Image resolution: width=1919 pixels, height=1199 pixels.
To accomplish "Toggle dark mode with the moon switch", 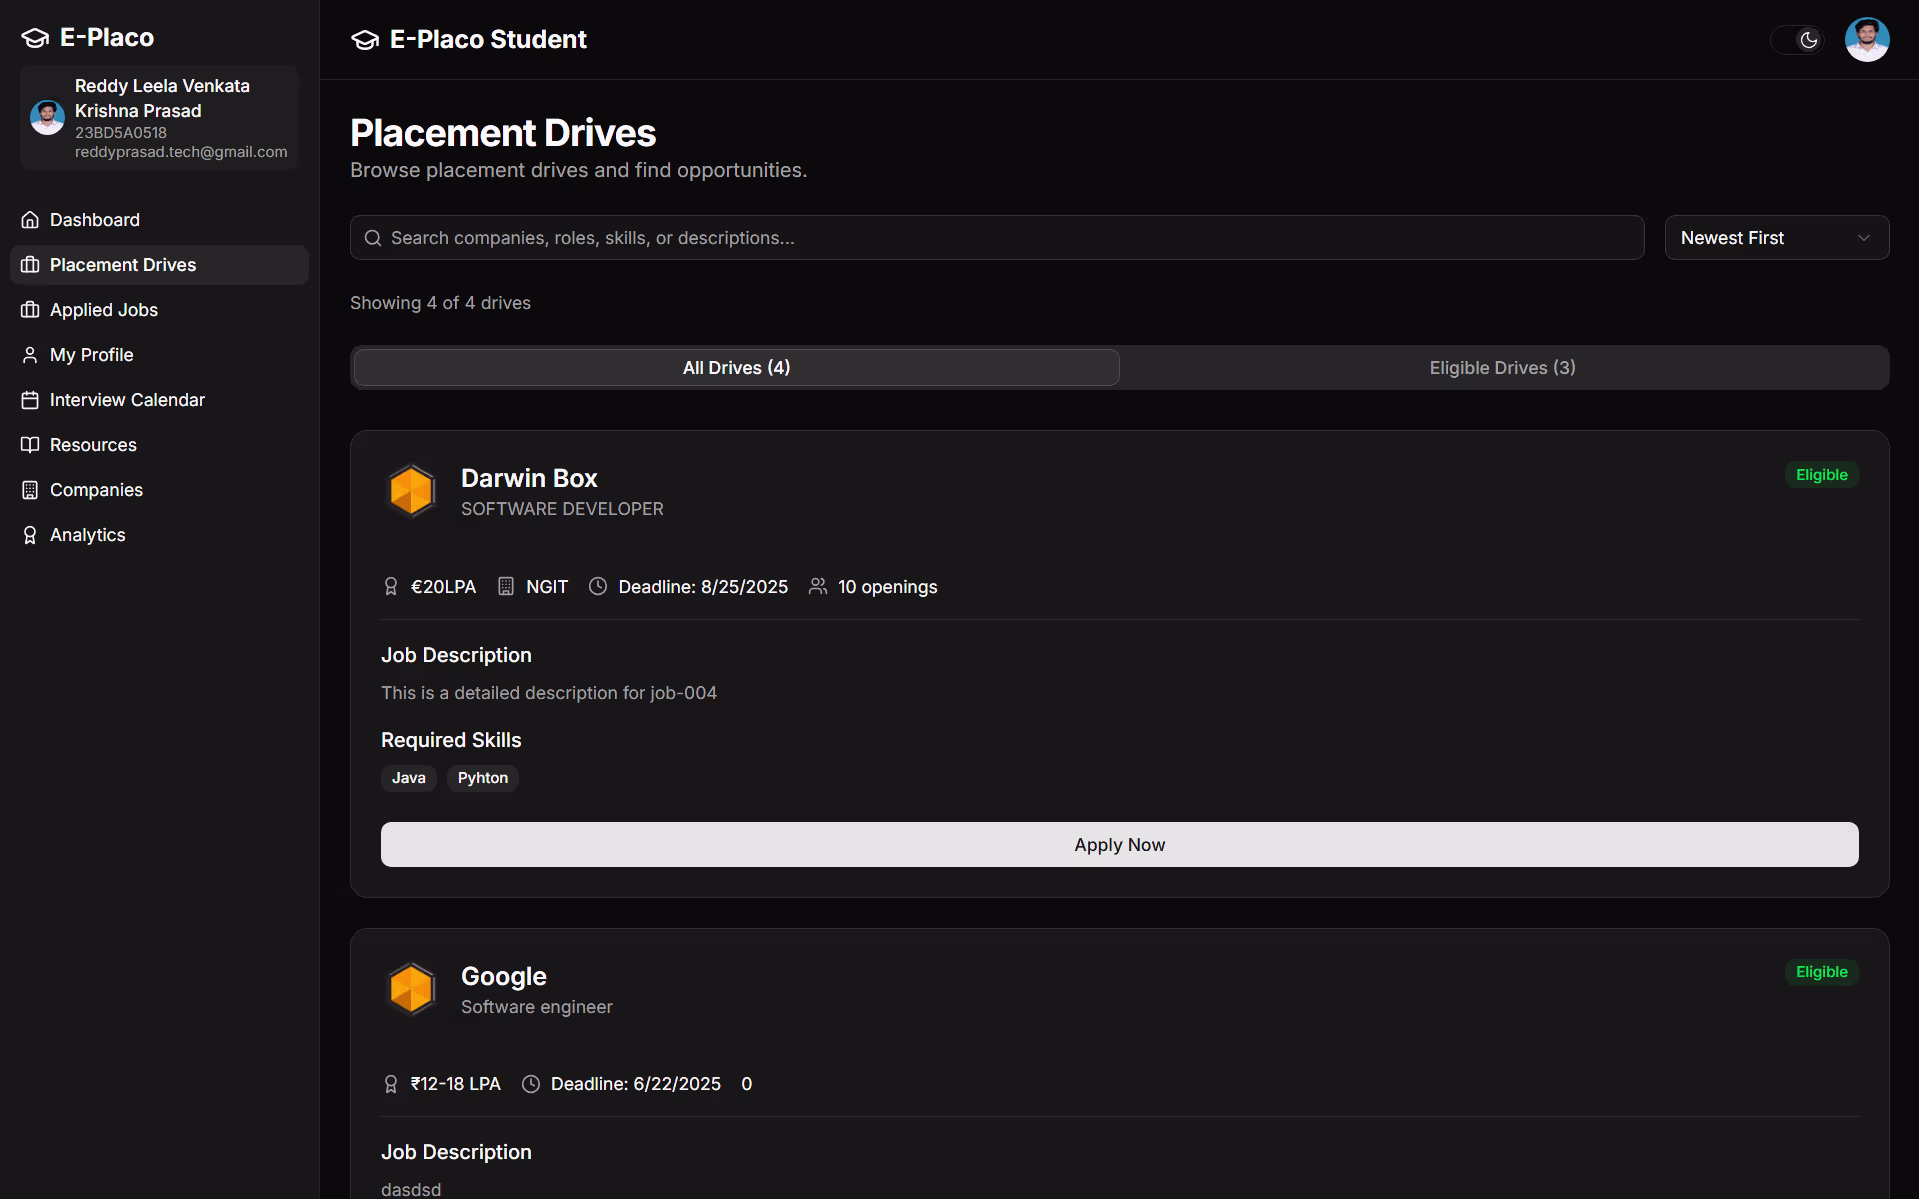I will coord(1808,40).
